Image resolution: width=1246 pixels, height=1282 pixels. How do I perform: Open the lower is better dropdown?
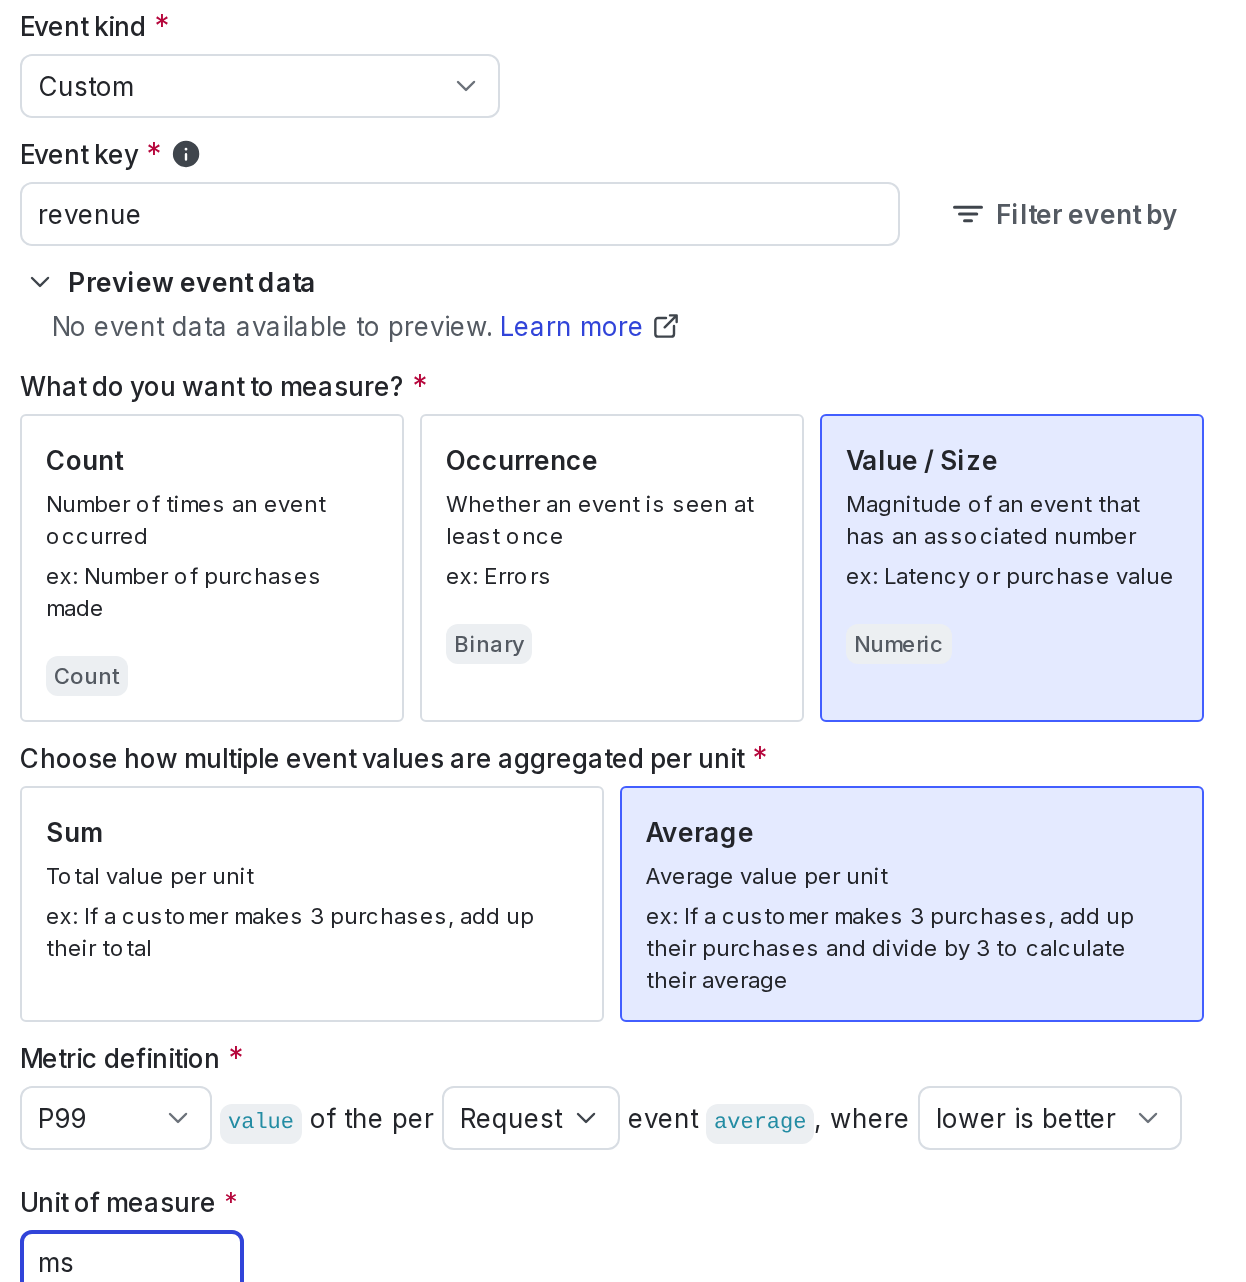(1049, 1118)
